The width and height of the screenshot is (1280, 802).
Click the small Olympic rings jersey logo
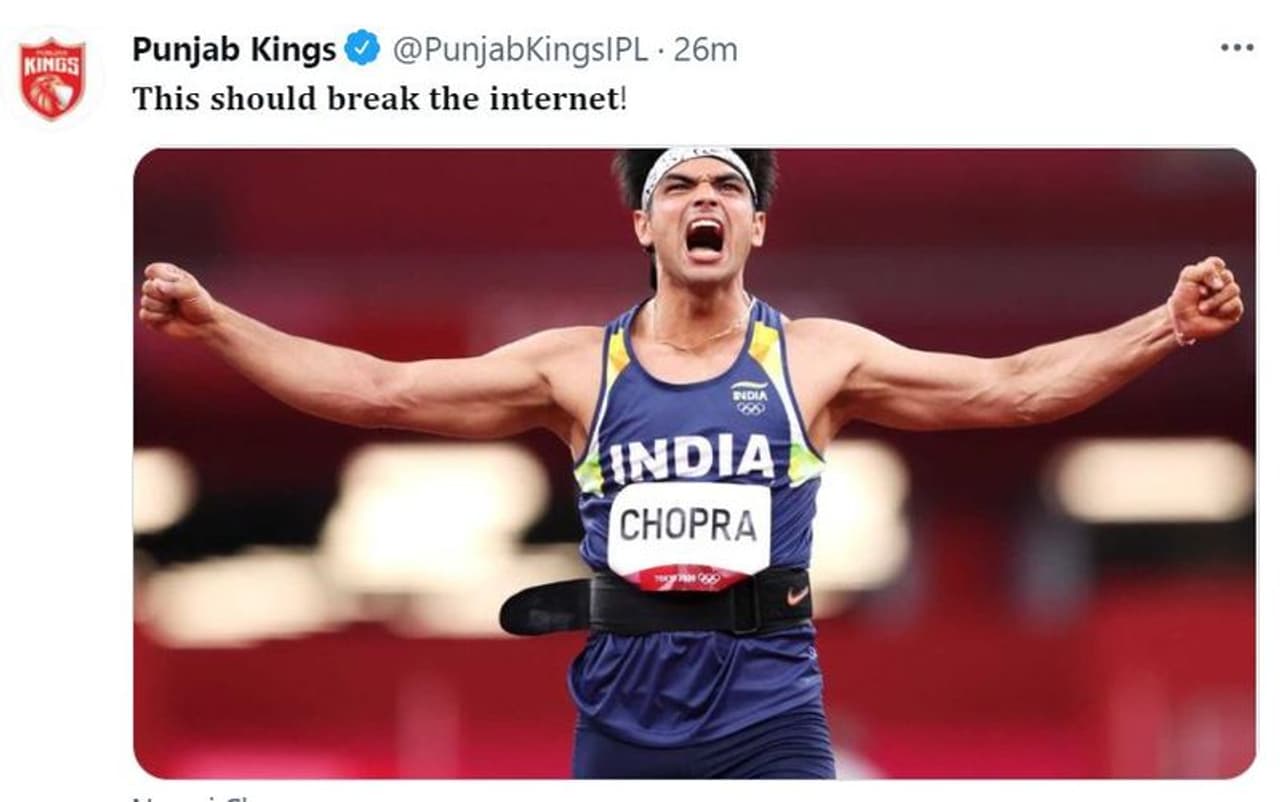pyautogui.click(x=749, y=407)
